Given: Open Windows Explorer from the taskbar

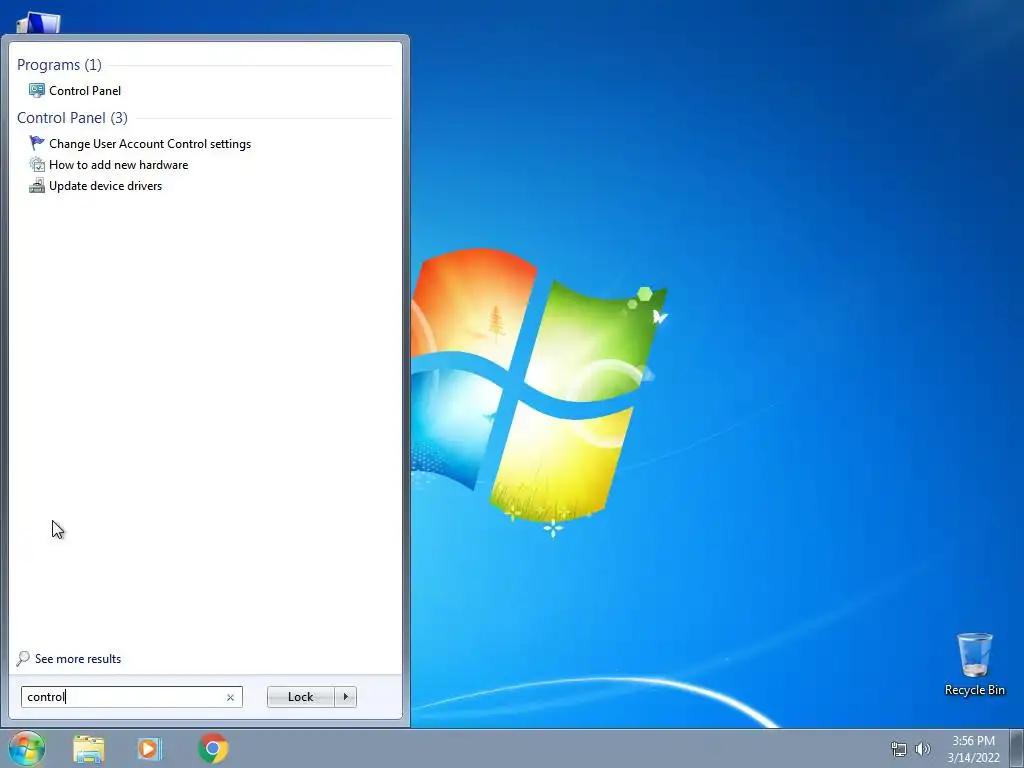Looking at the screenshot, I should click(89, 749).
